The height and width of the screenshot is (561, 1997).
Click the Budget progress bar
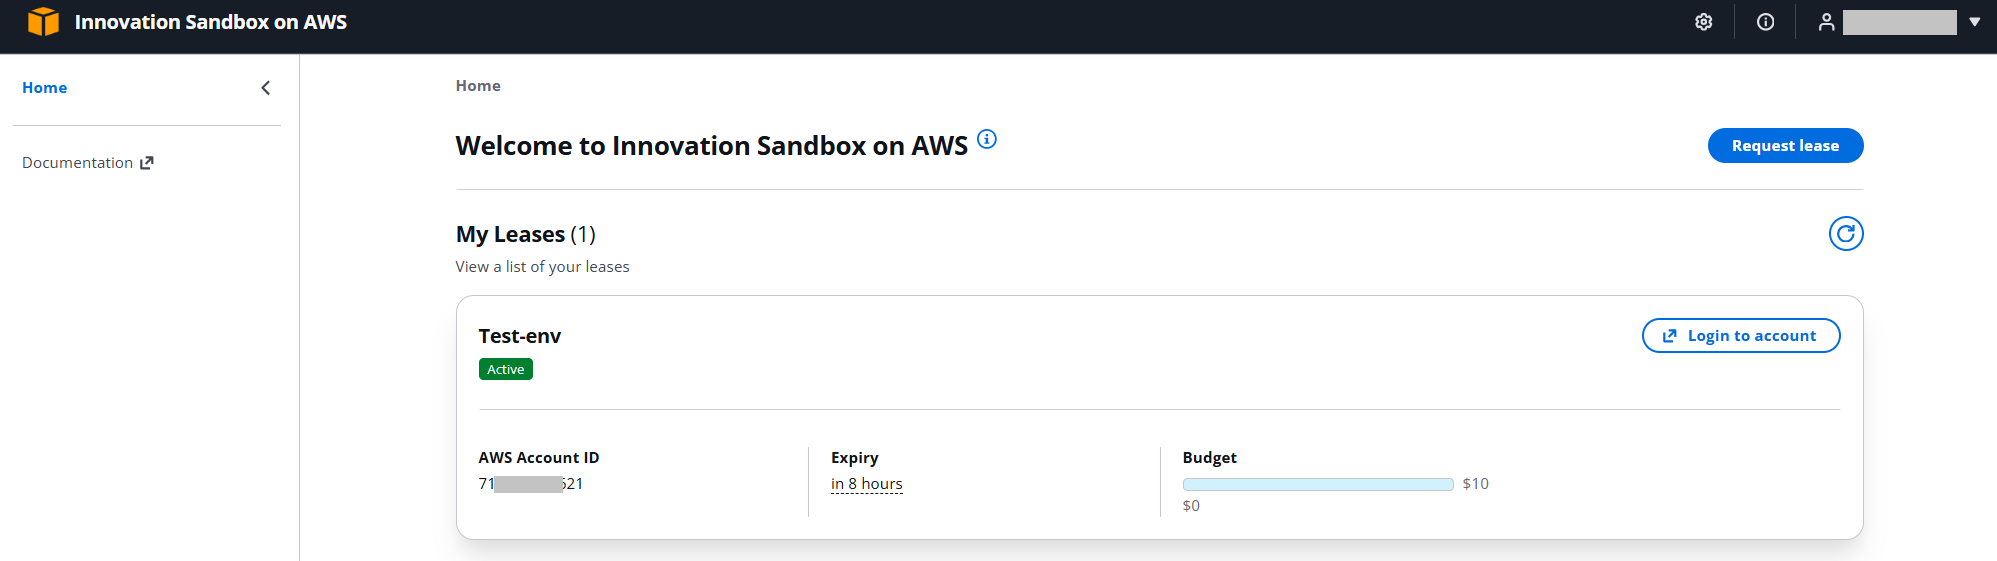click(1317, 484)
